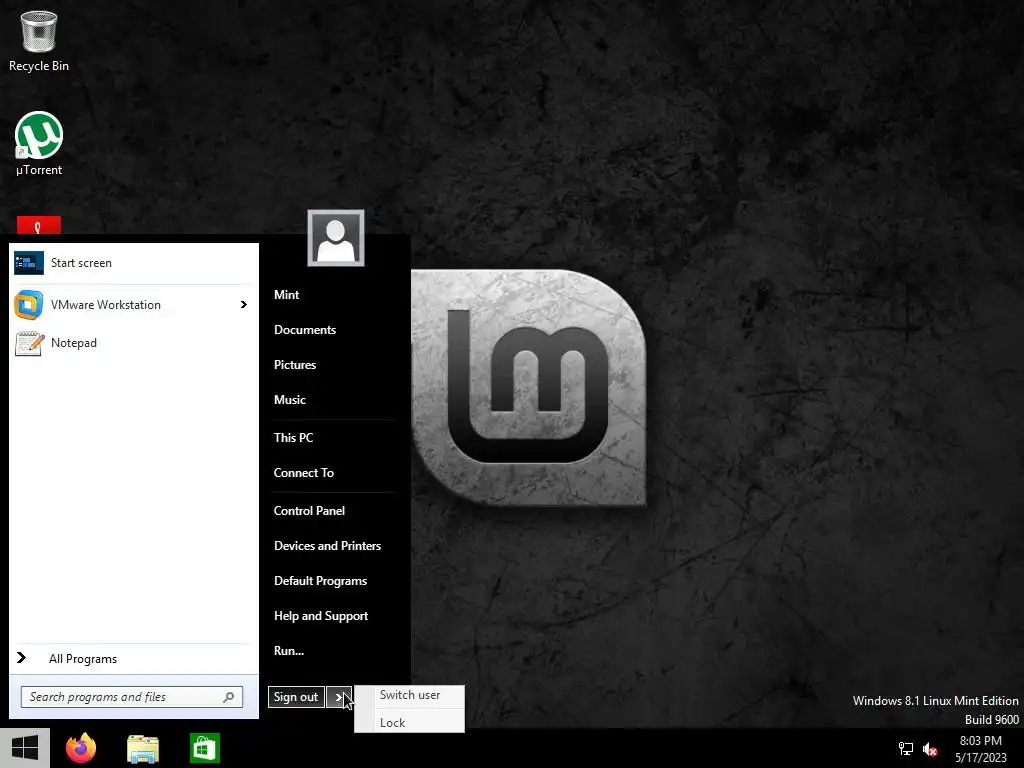Open Firefox from the taskbar
Screen dimensions: 1024x768
pos(81,748)
